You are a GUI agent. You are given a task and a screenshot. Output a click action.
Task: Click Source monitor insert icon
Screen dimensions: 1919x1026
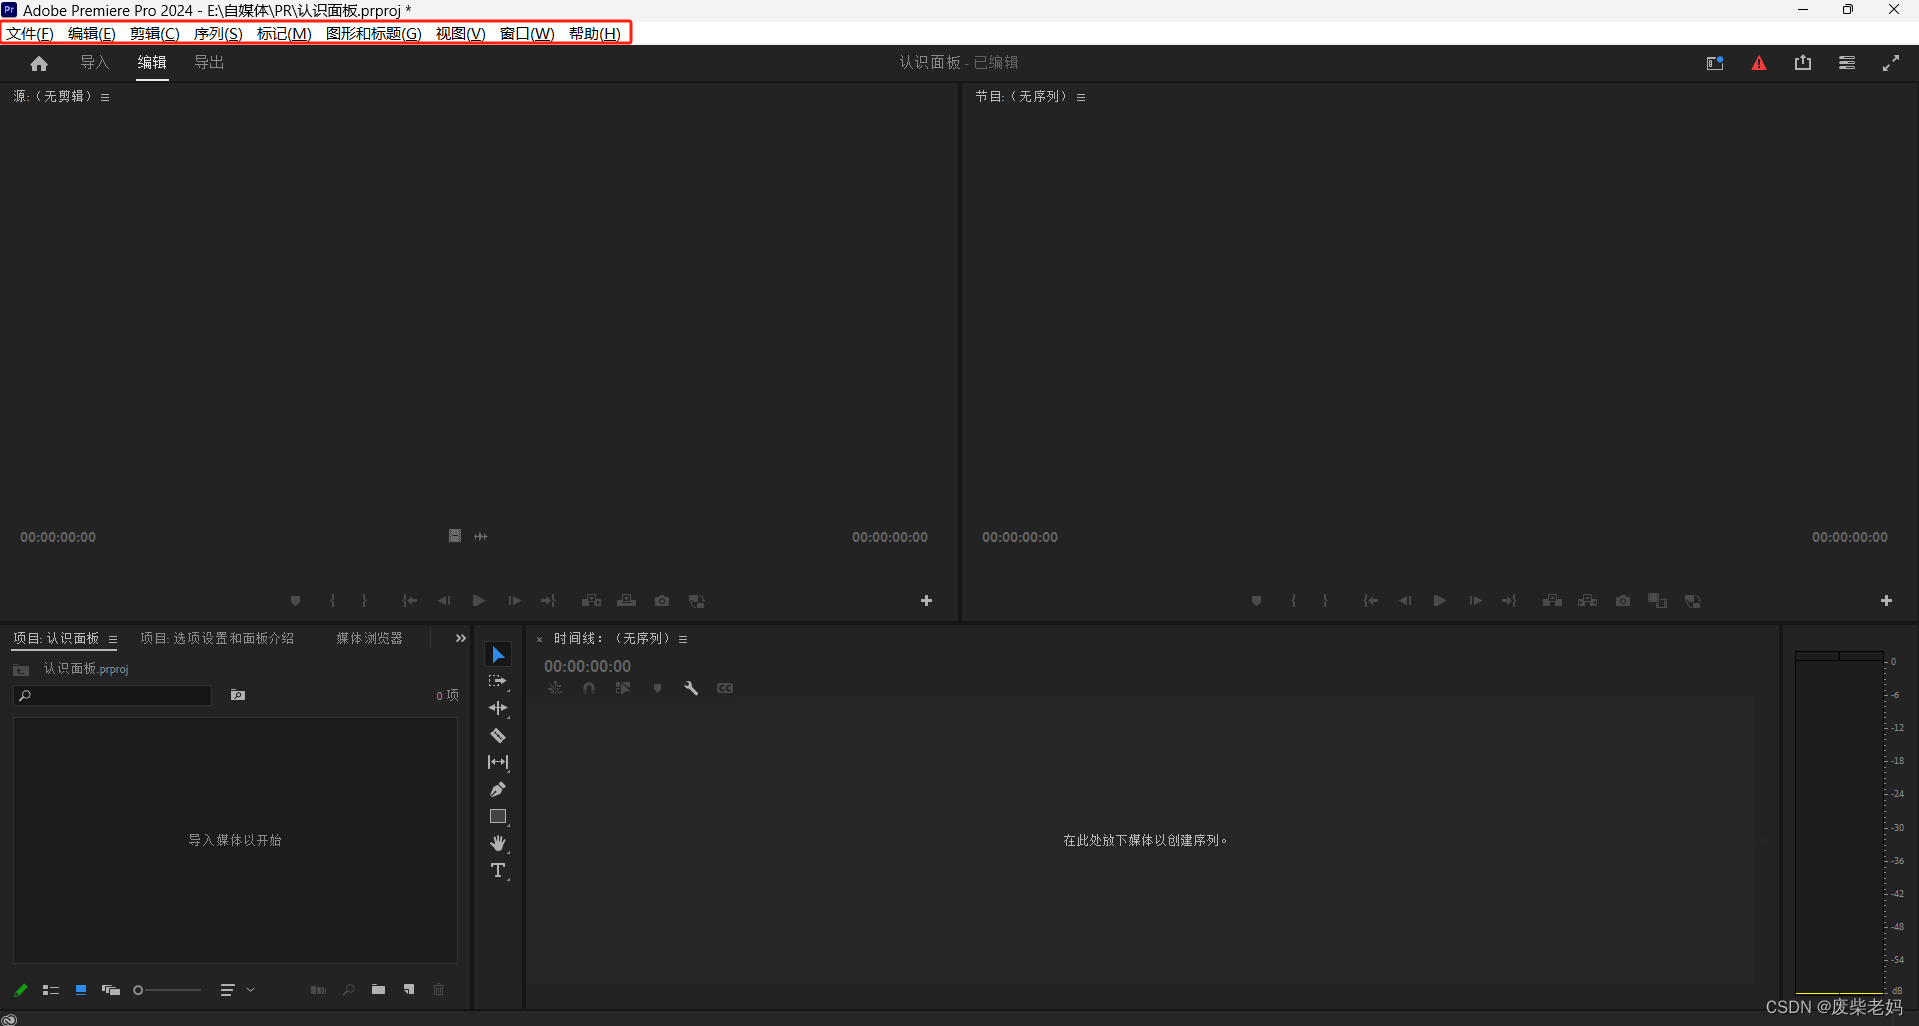click(x=592, y=601)
